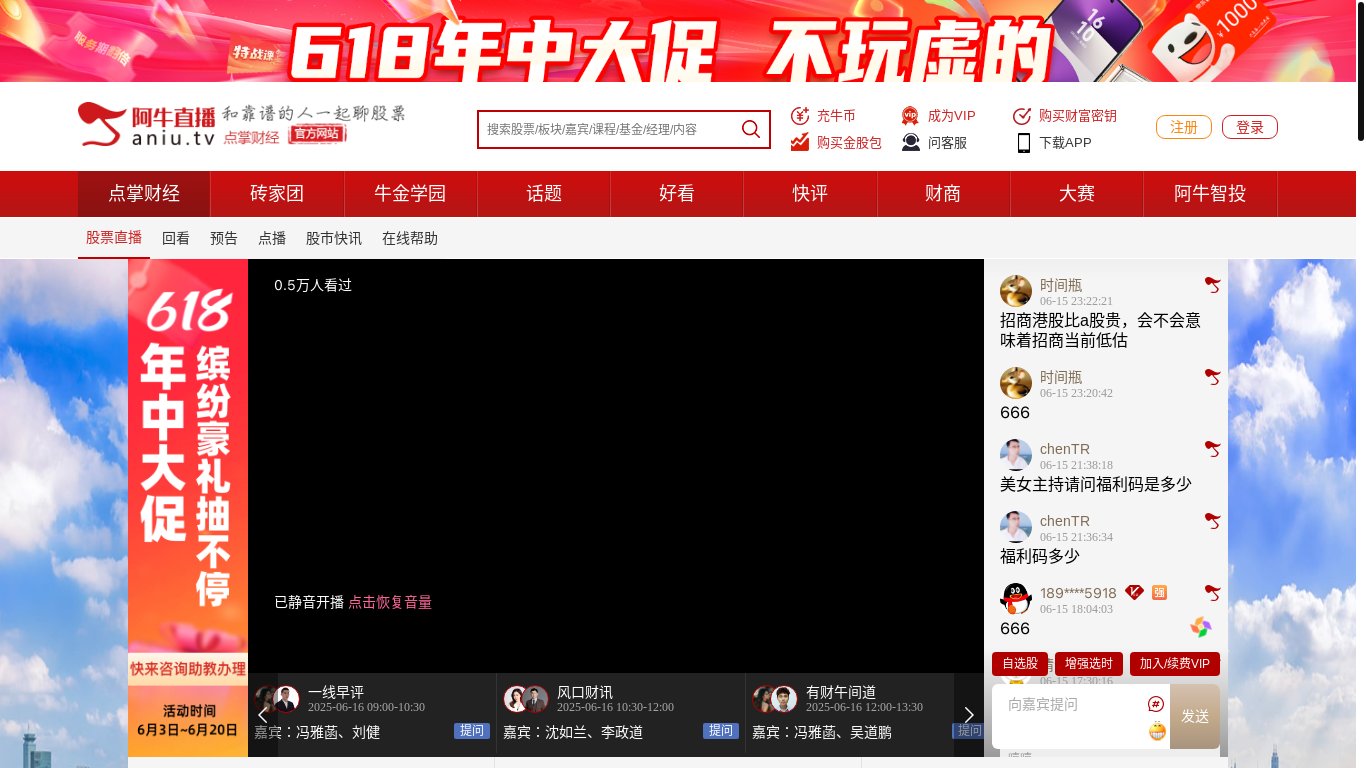Click bull icon beside 21:38:18 comment
Screen dimensions: 1366x768
pos(1212,449)
